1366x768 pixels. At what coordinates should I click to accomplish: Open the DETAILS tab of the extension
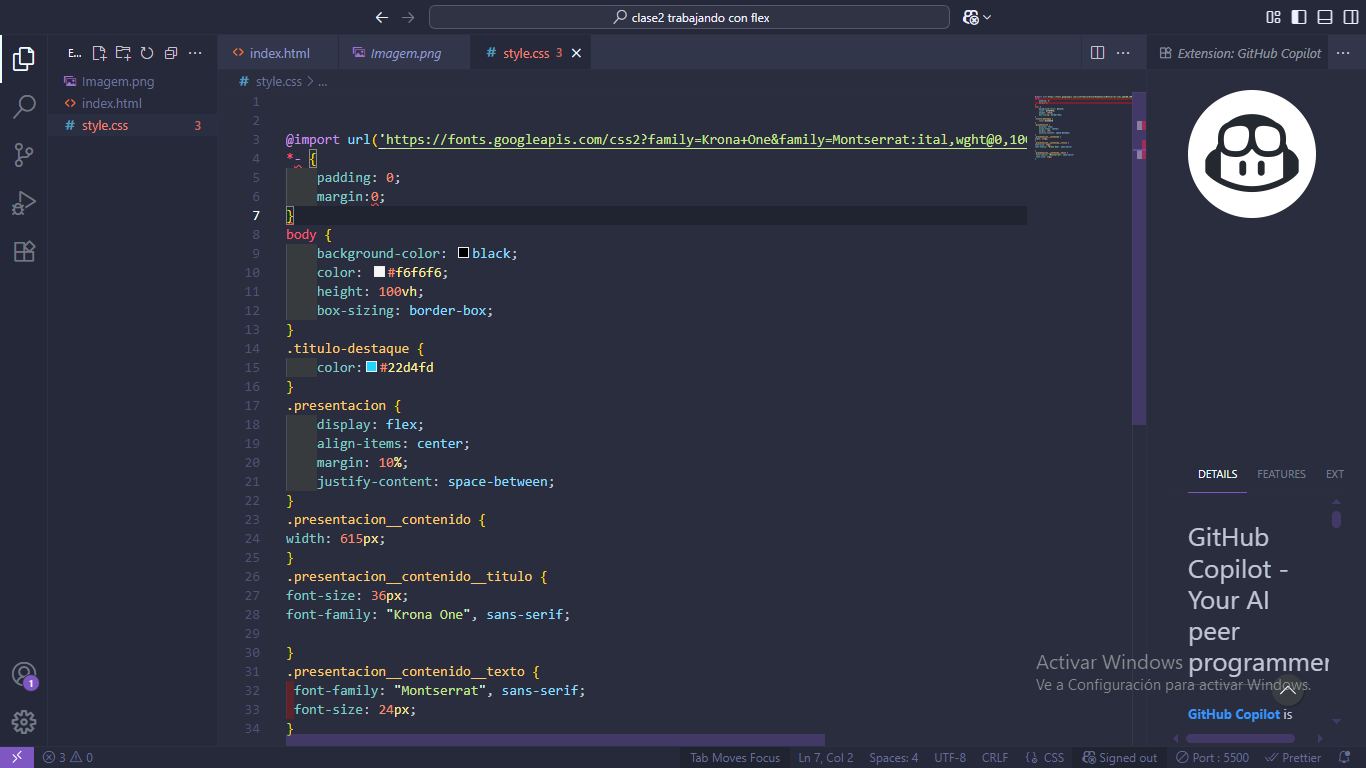click(1218, 474)
